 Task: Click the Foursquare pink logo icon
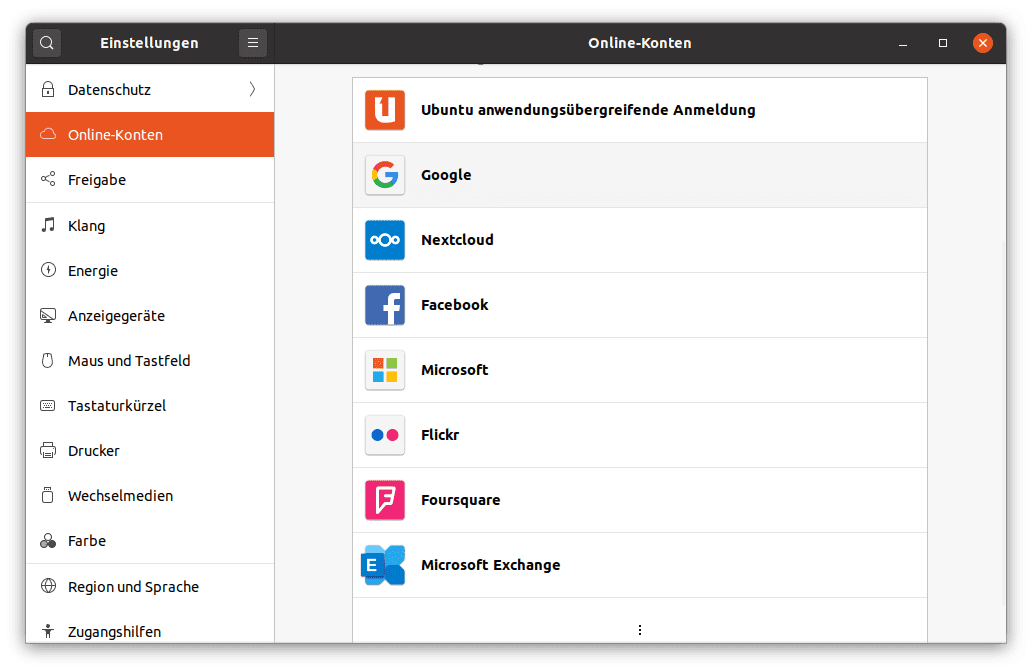(385, 500)
